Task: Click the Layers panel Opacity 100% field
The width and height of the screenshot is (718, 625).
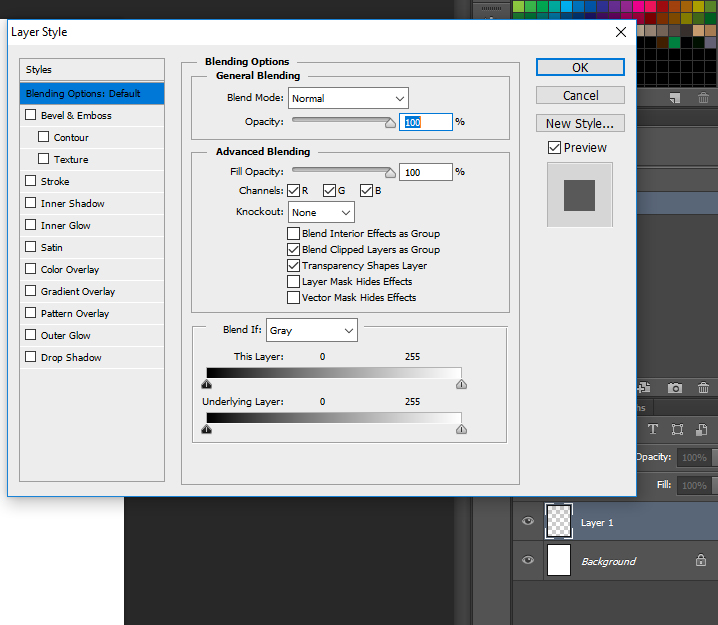Action: 694,457
